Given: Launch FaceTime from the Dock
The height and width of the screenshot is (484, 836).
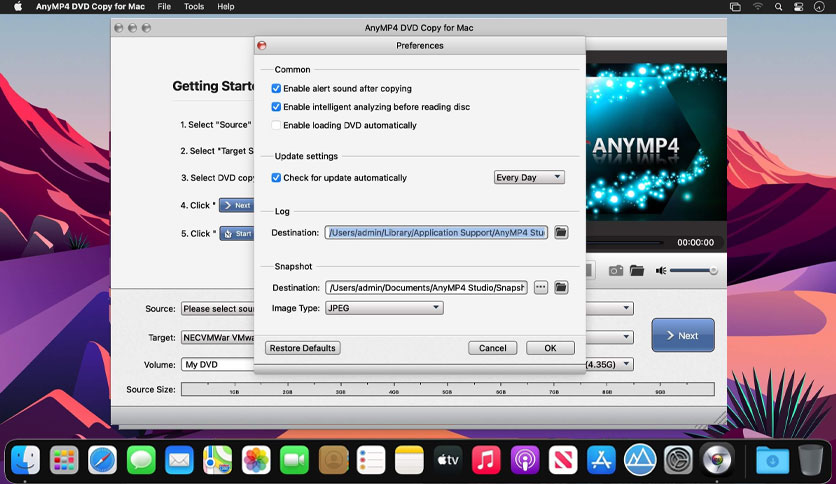Looking at the screenshot, I should tap(294, 459).
